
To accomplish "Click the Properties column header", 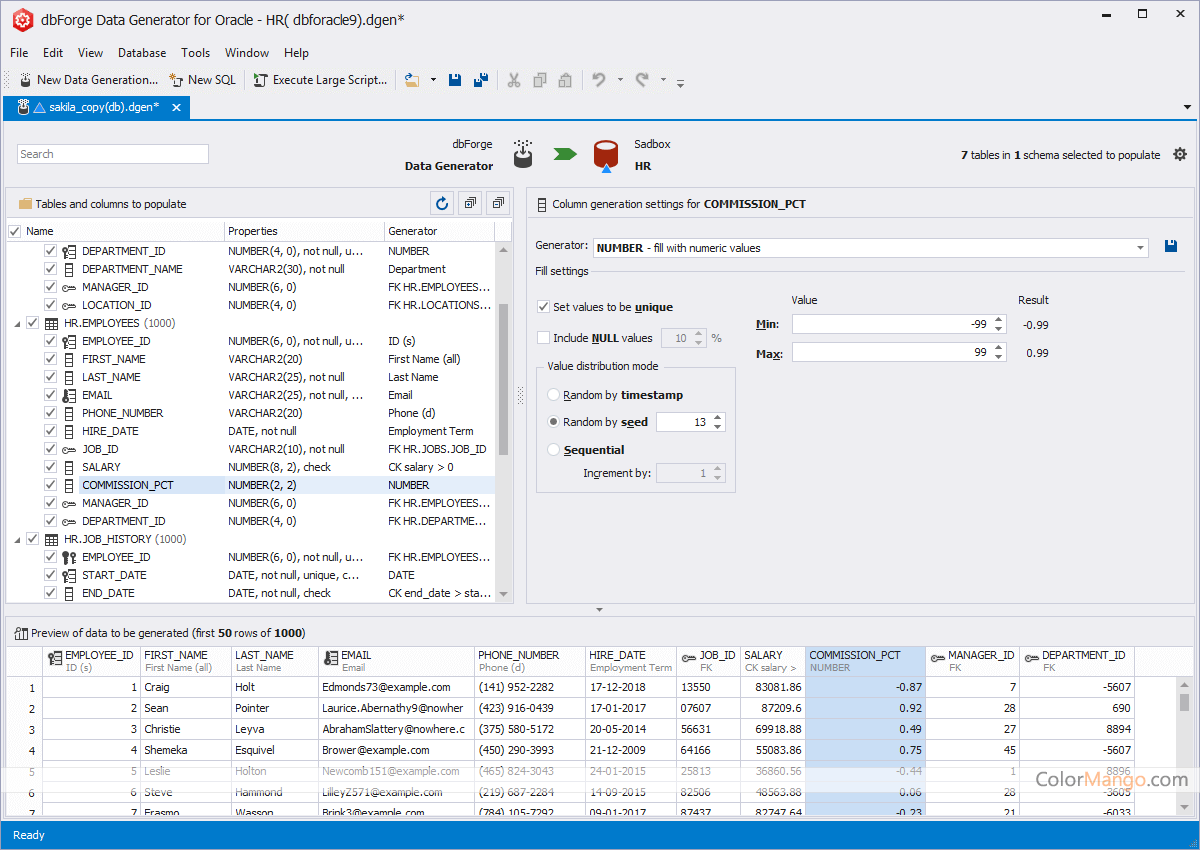I will tap(305, 231).
